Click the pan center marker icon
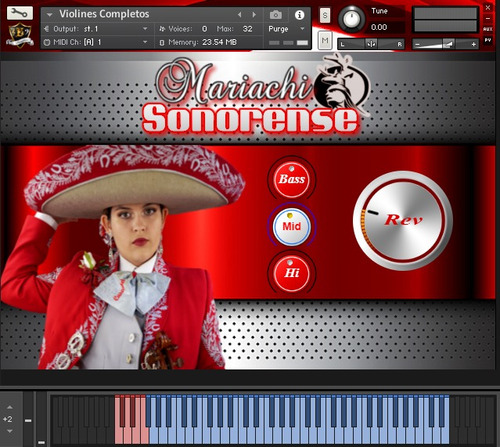The image size is (500, 447). 371,44
